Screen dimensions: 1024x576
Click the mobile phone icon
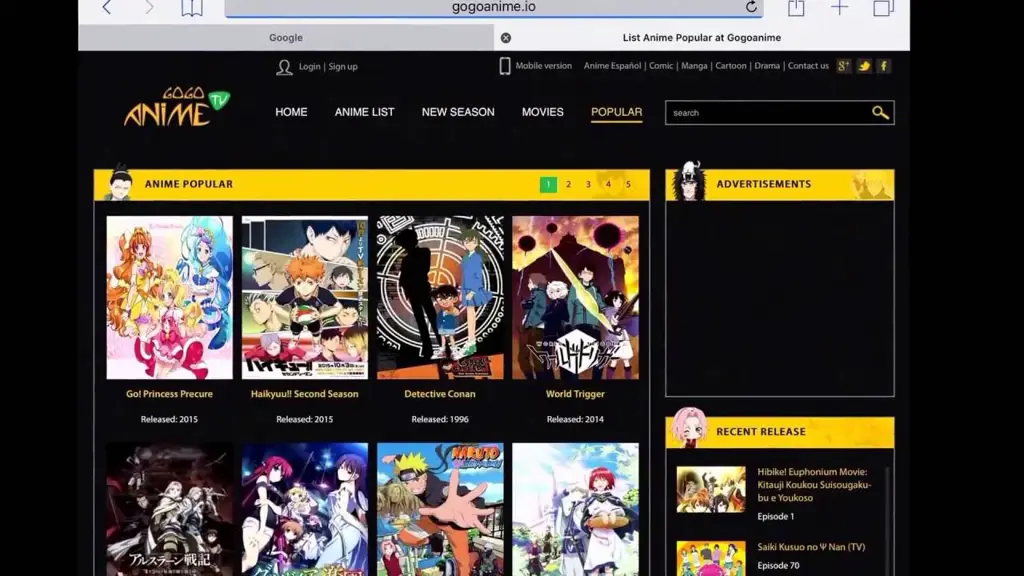point(505,66)
